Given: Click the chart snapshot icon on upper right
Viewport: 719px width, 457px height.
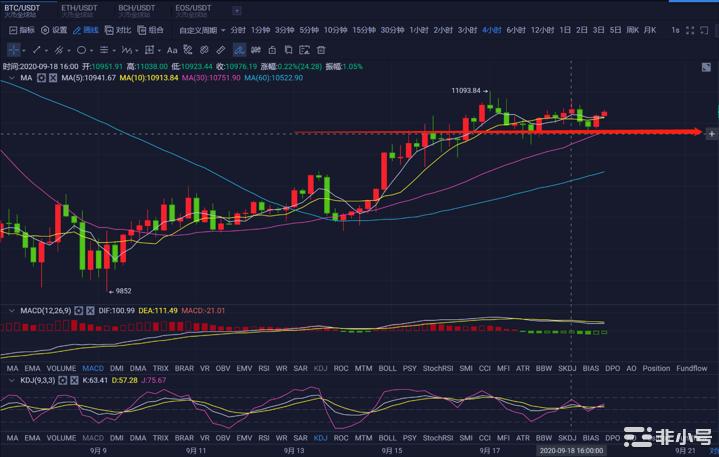Looking at the screenshot, I should click(706, 67).
